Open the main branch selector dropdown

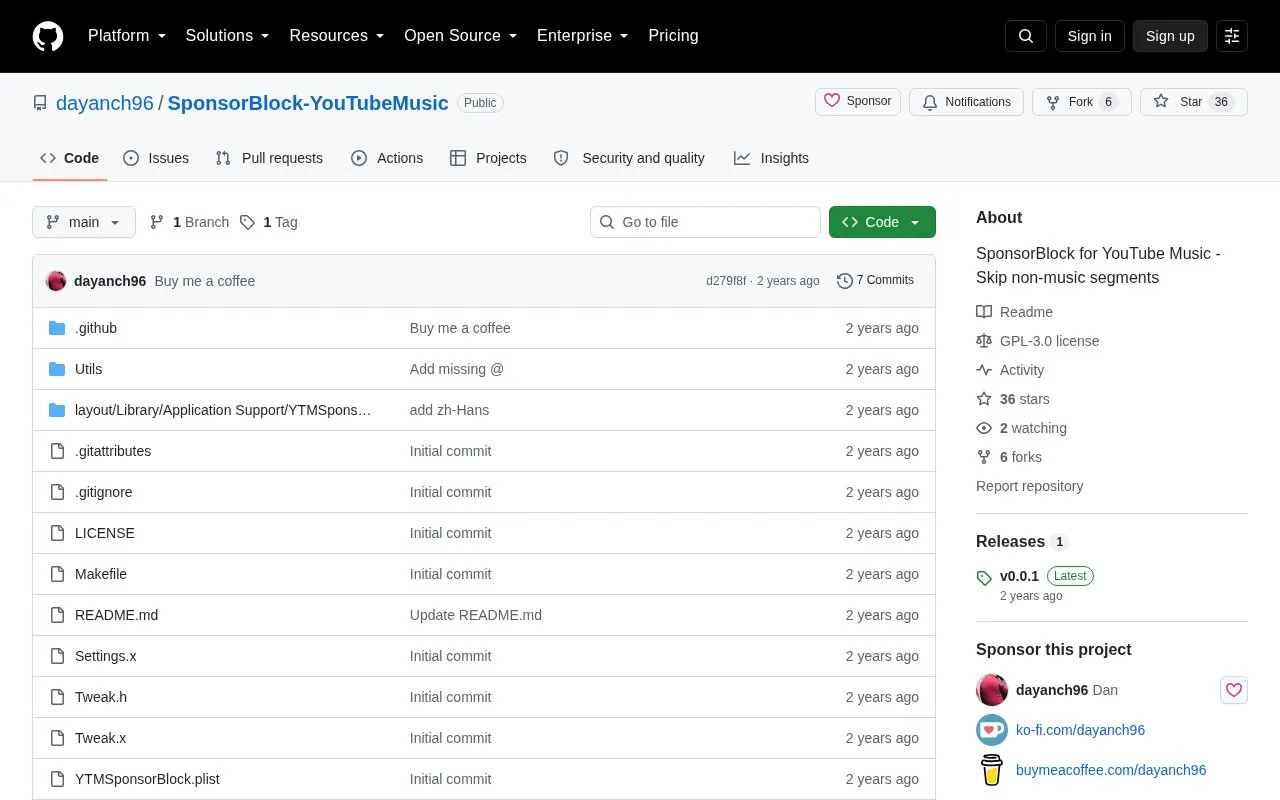tap(84, 222)
